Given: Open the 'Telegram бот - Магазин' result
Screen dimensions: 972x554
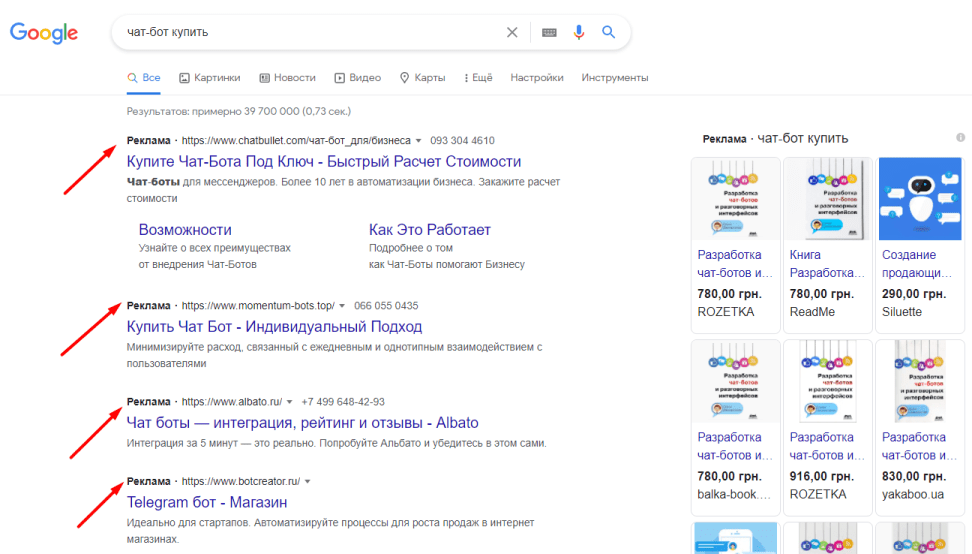Looking at the screenshot, I should pyautogui.click(x=207, y=502).
